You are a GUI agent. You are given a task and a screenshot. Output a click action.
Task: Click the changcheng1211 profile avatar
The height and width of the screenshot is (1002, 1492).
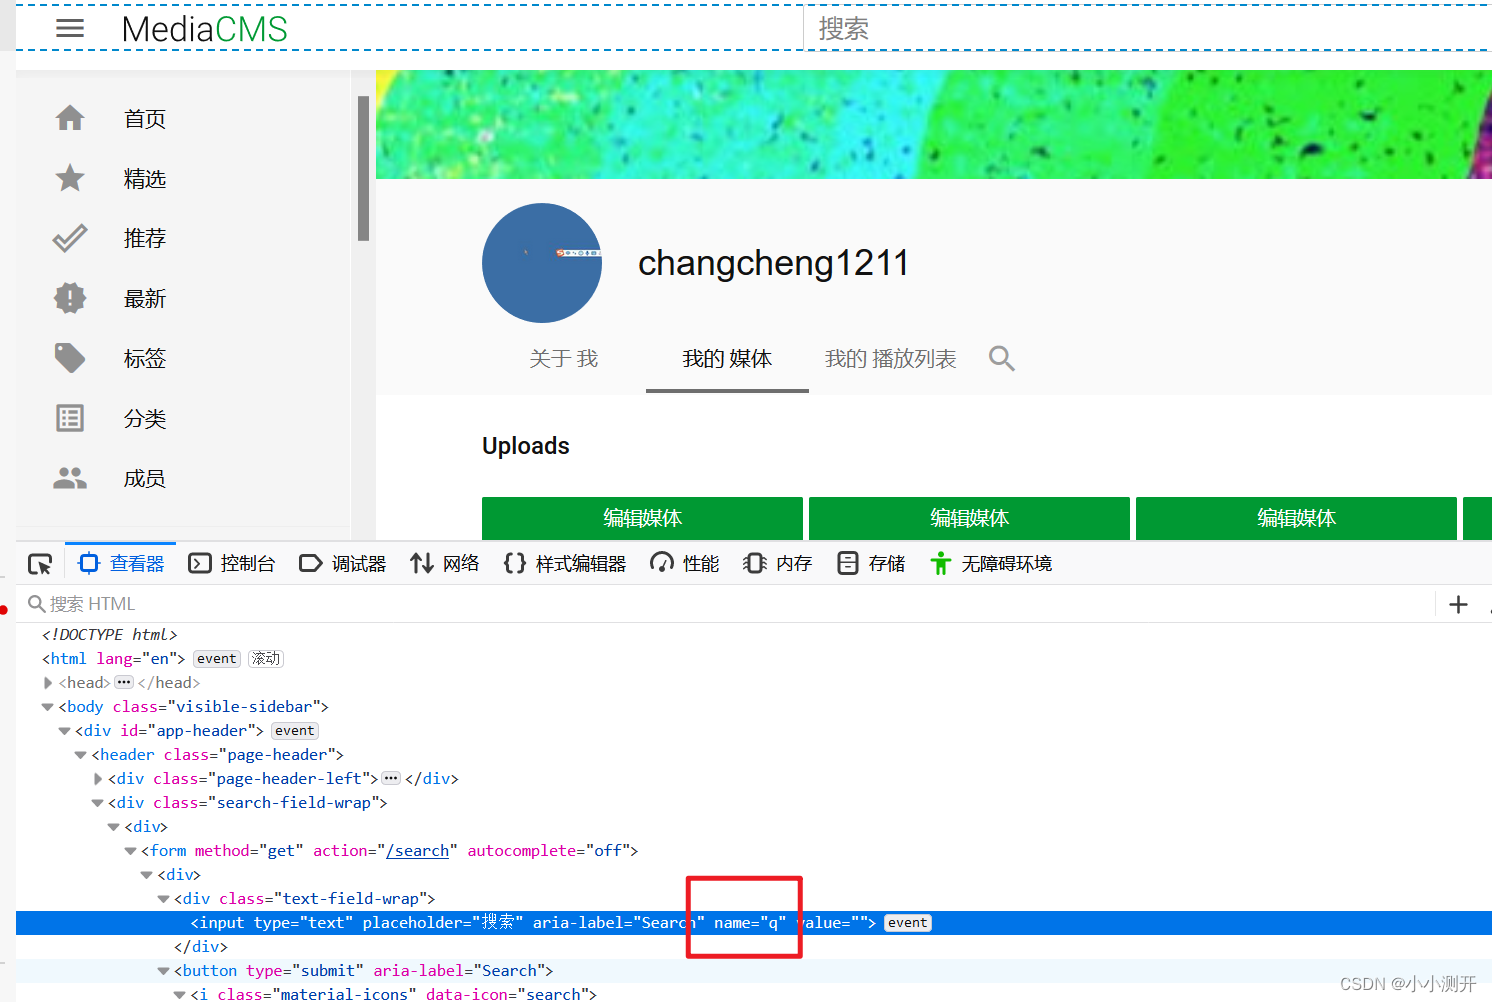pos(542,263)
